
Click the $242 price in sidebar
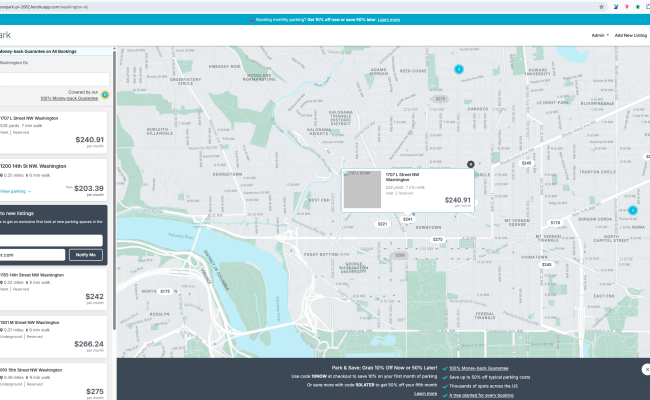(95, 296)
